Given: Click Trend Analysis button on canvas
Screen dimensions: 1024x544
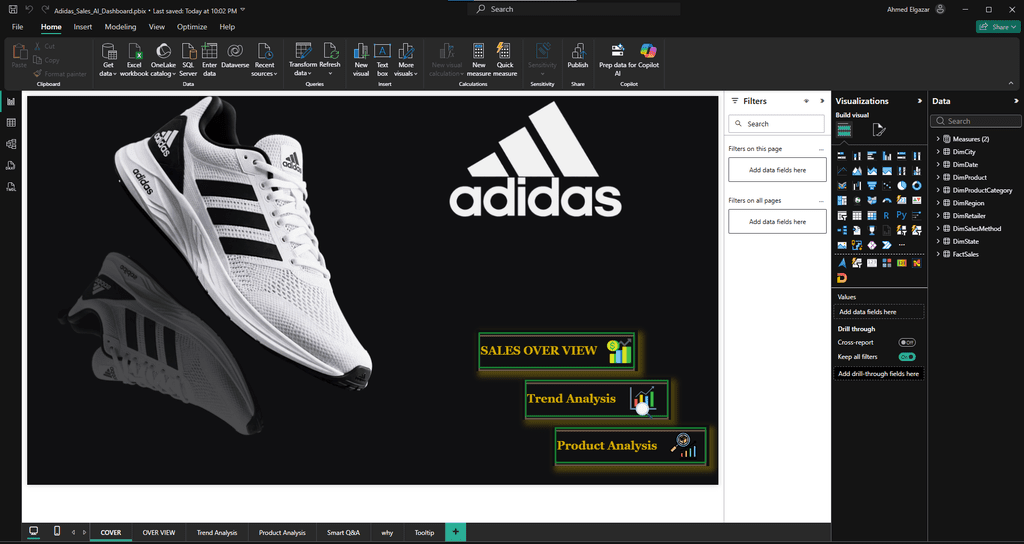Looking at the screenshot, I should pyautogui.click(x=596, y=399).
